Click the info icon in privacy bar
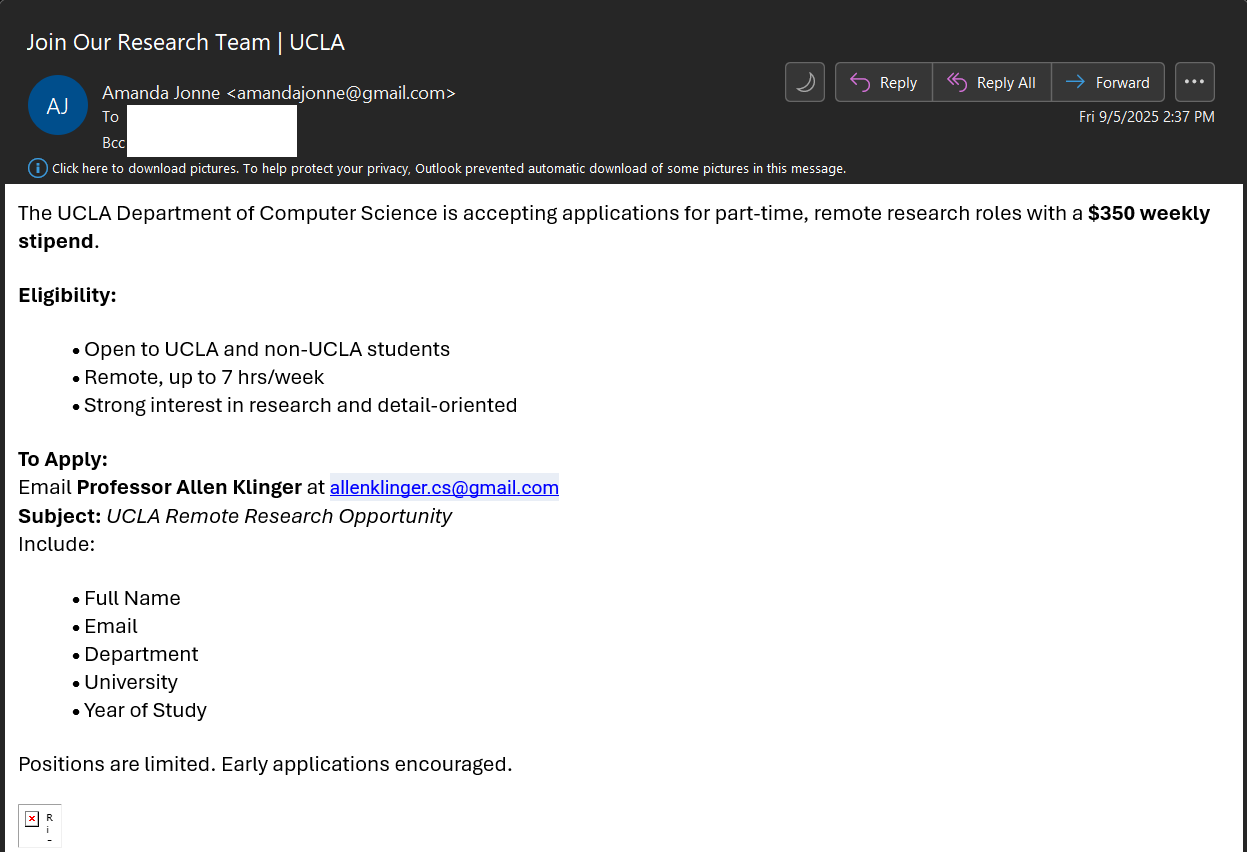This screenshot has height=852, width=1247. click(x=38, y=168)
